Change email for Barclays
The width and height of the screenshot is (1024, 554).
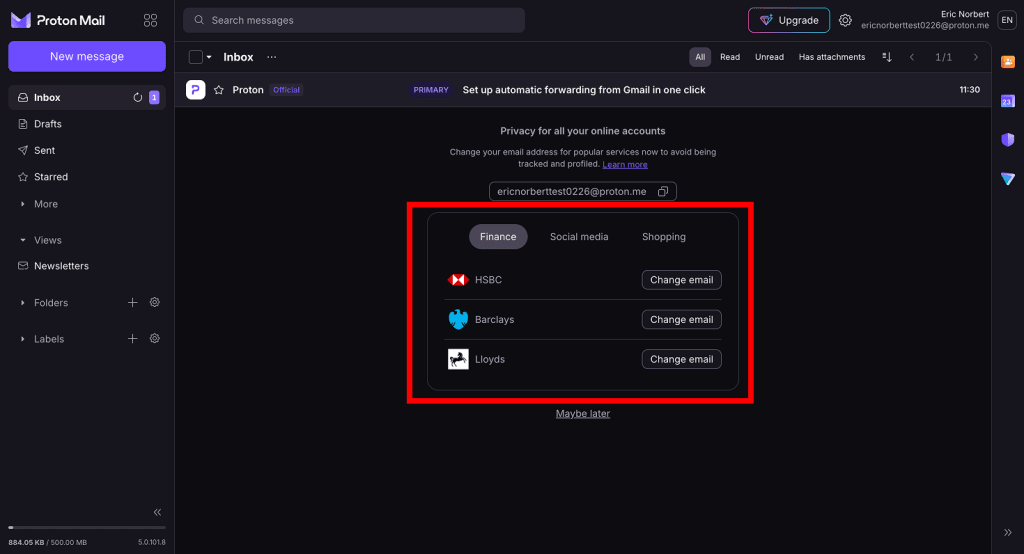(x=682, y=319)
